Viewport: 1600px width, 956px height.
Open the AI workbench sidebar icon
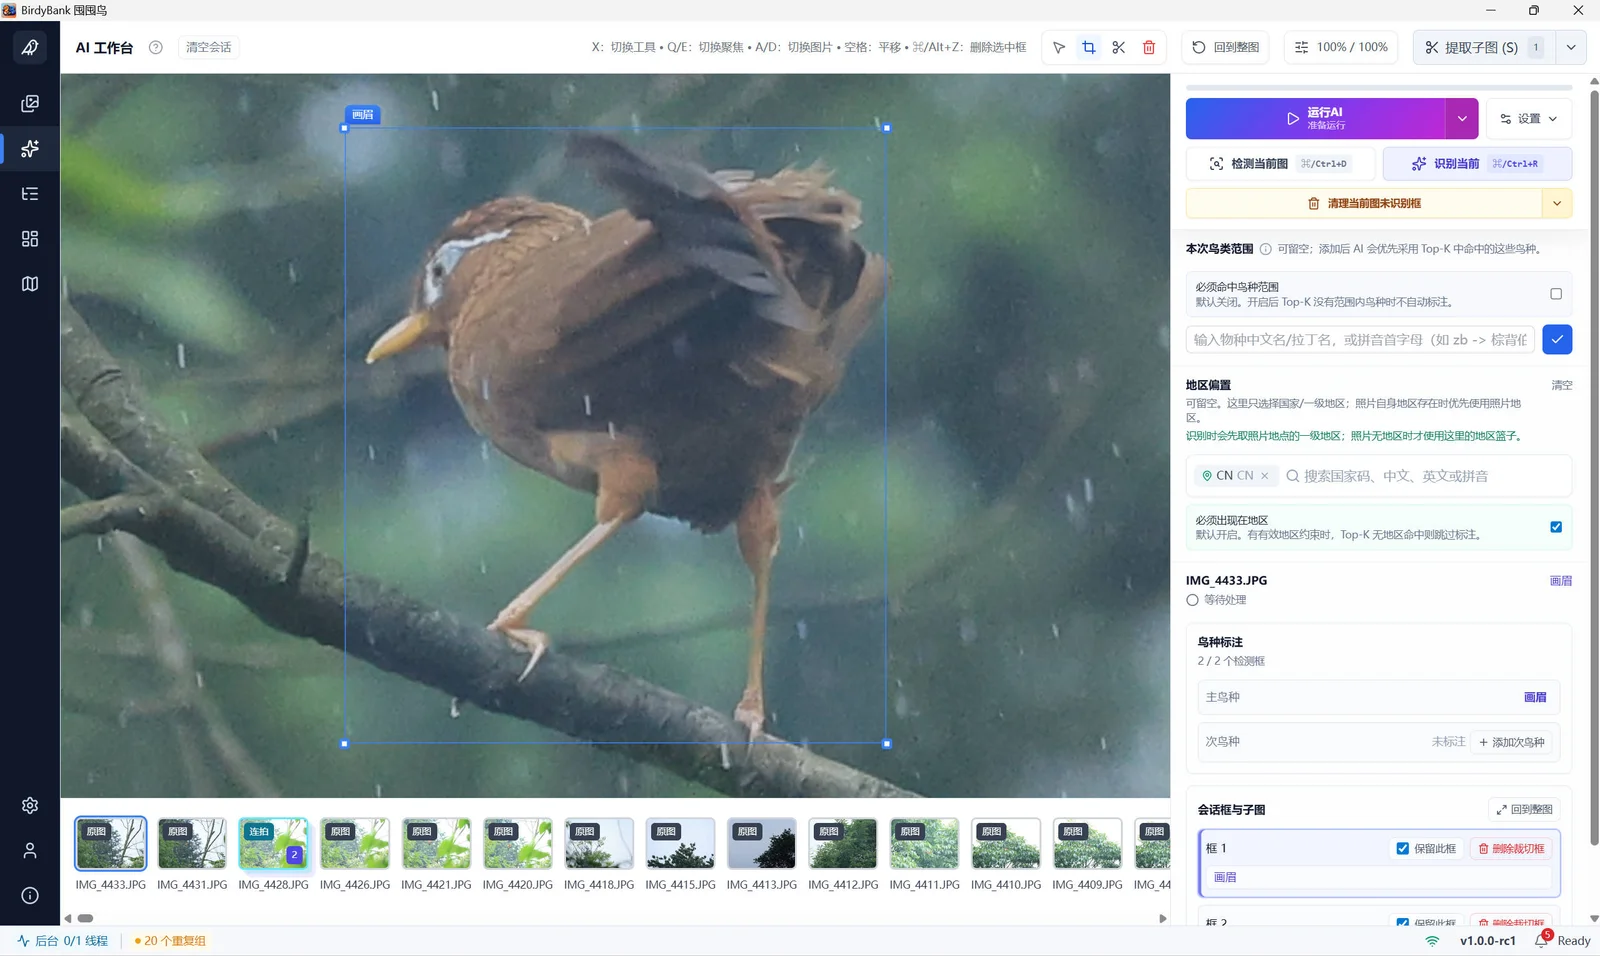(30, 149)
